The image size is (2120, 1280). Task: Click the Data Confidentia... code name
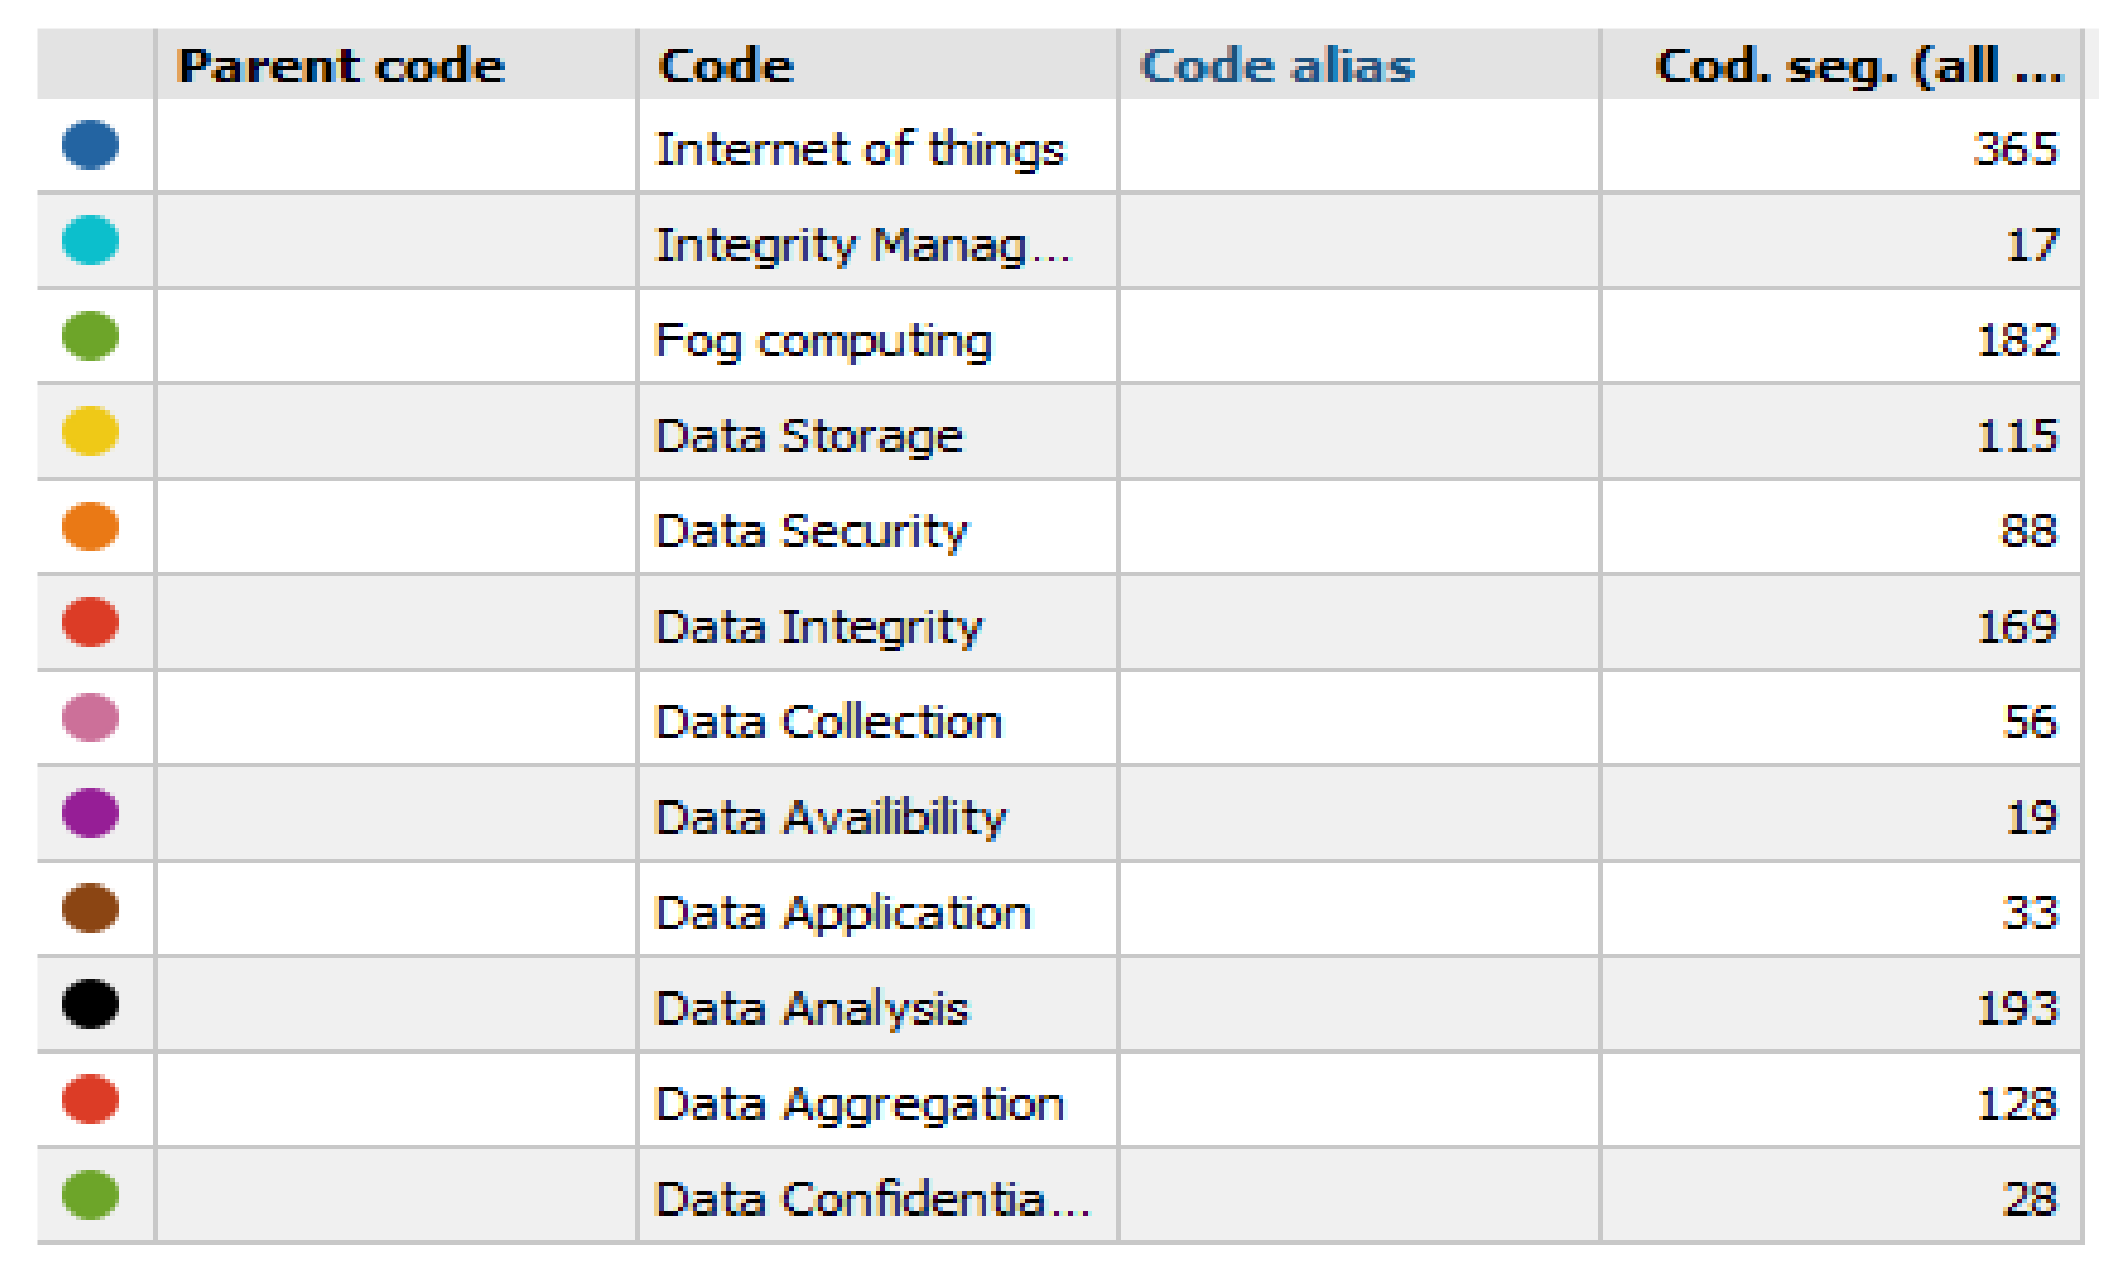tap(871, 1199)
